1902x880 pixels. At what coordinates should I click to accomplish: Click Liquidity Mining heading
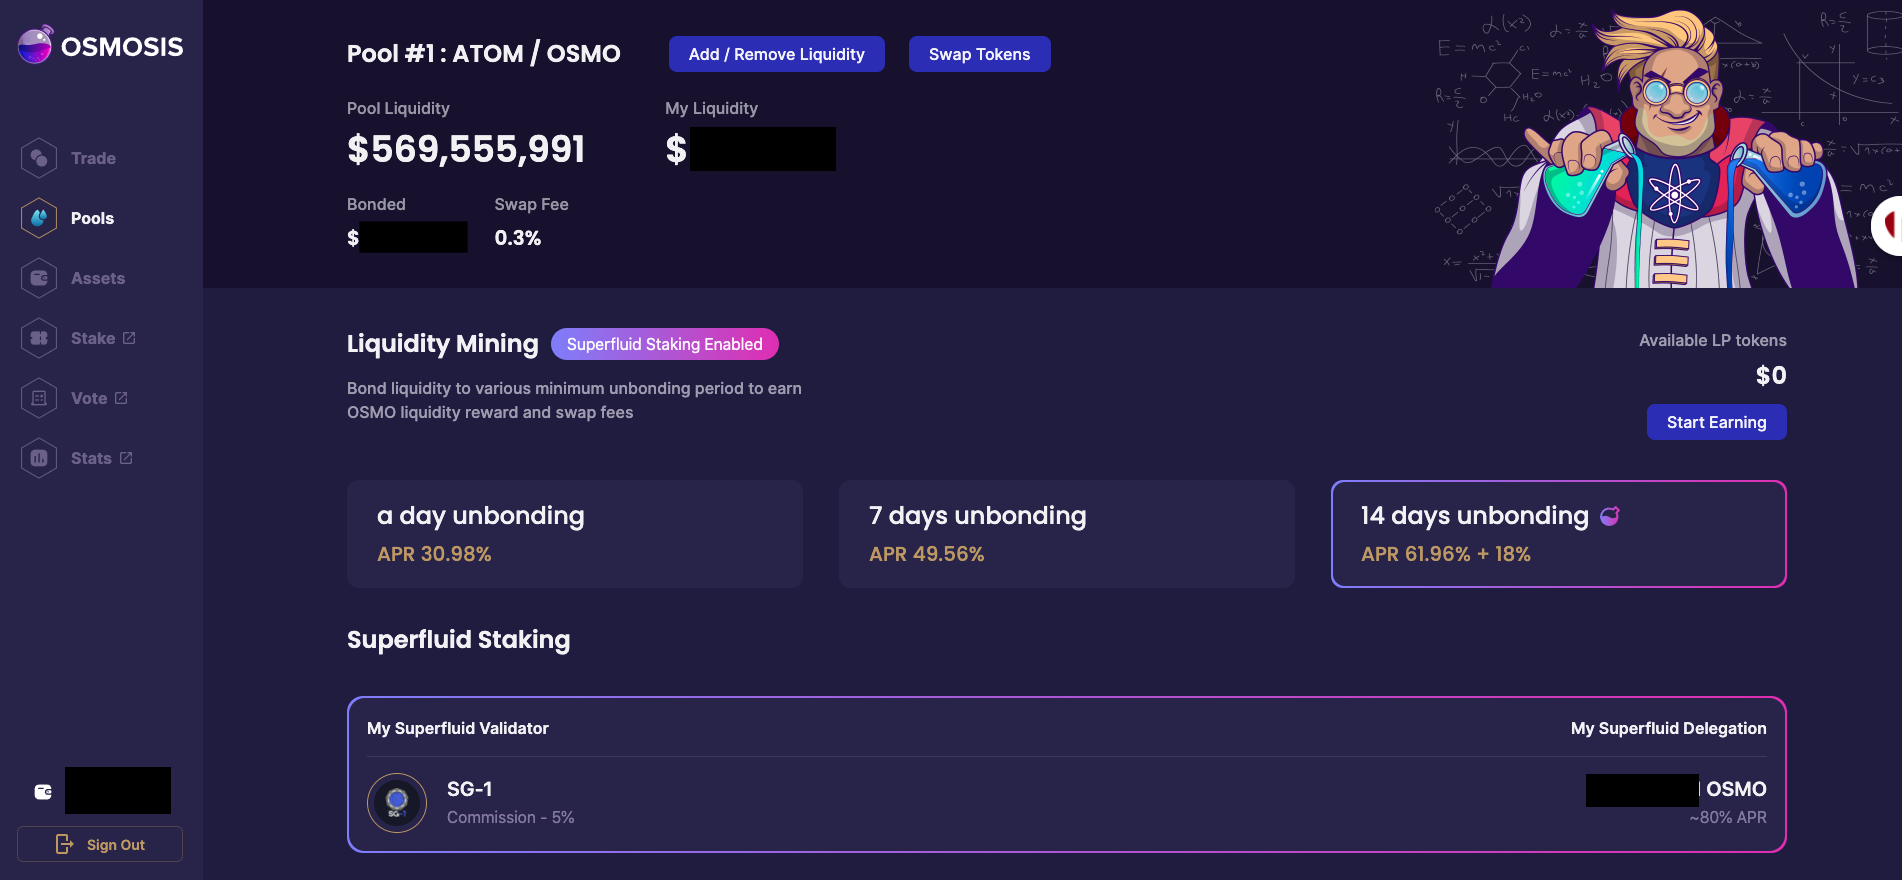pyautogui.click(x=443, y=344)
